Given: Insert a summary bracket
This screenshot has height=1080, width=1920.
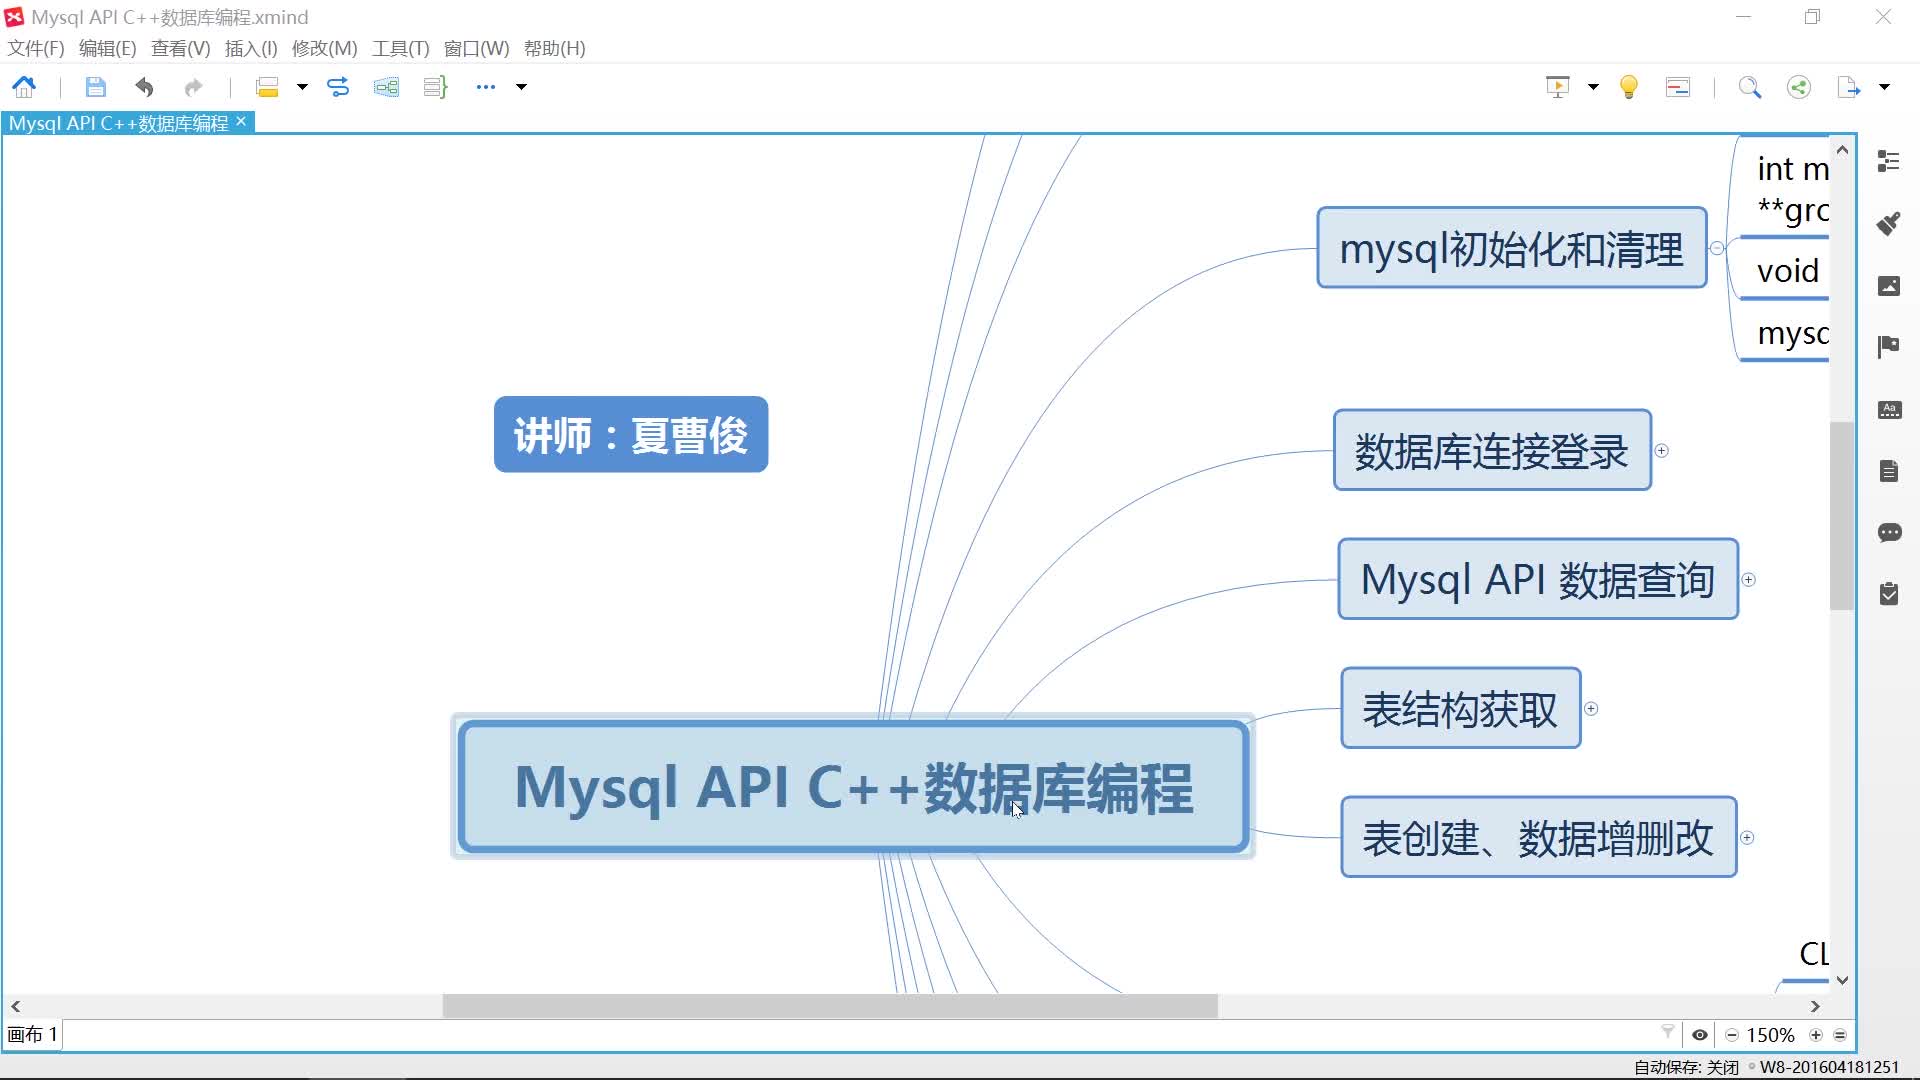Looking at the screenshot, I should (x=435, y=87).
